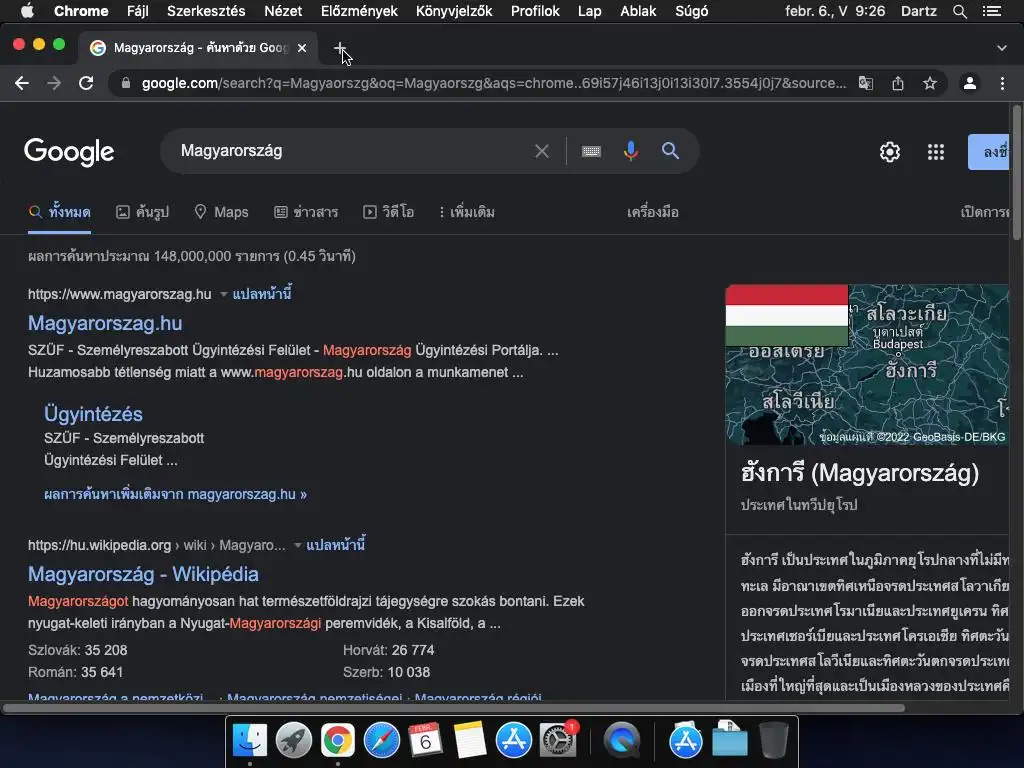This screenshot has height=768, width=1024.
Task: Open Control Center in the menu bar
Action: (991, 11)
